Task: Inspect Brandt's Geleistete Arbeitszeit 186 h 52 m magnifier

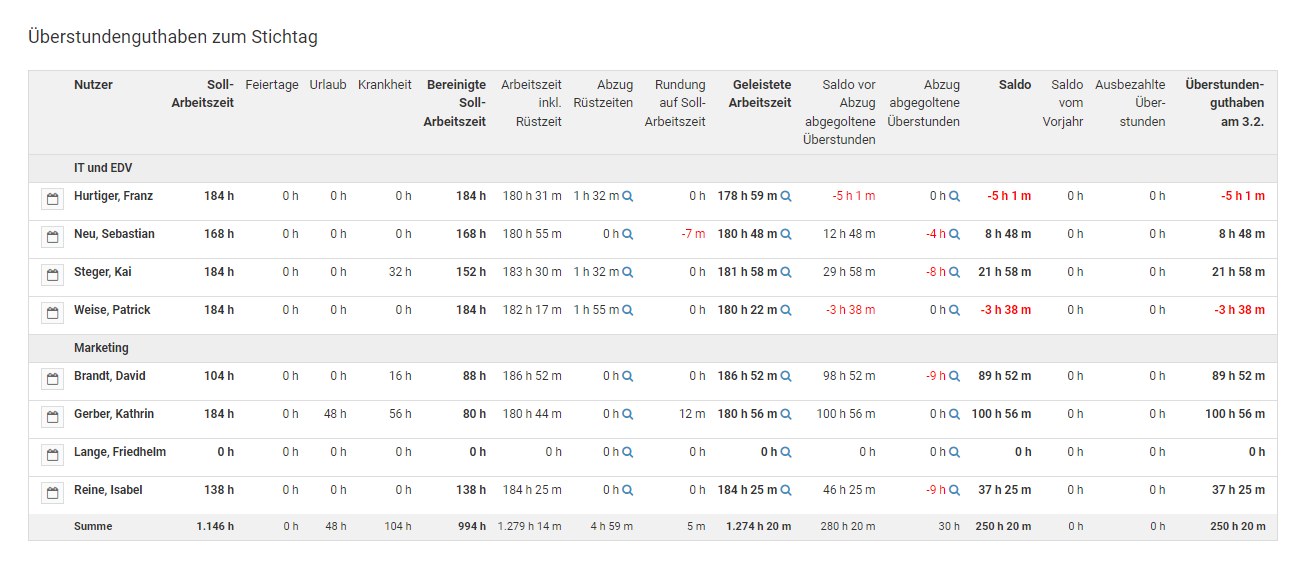Action: coord(786,377)
